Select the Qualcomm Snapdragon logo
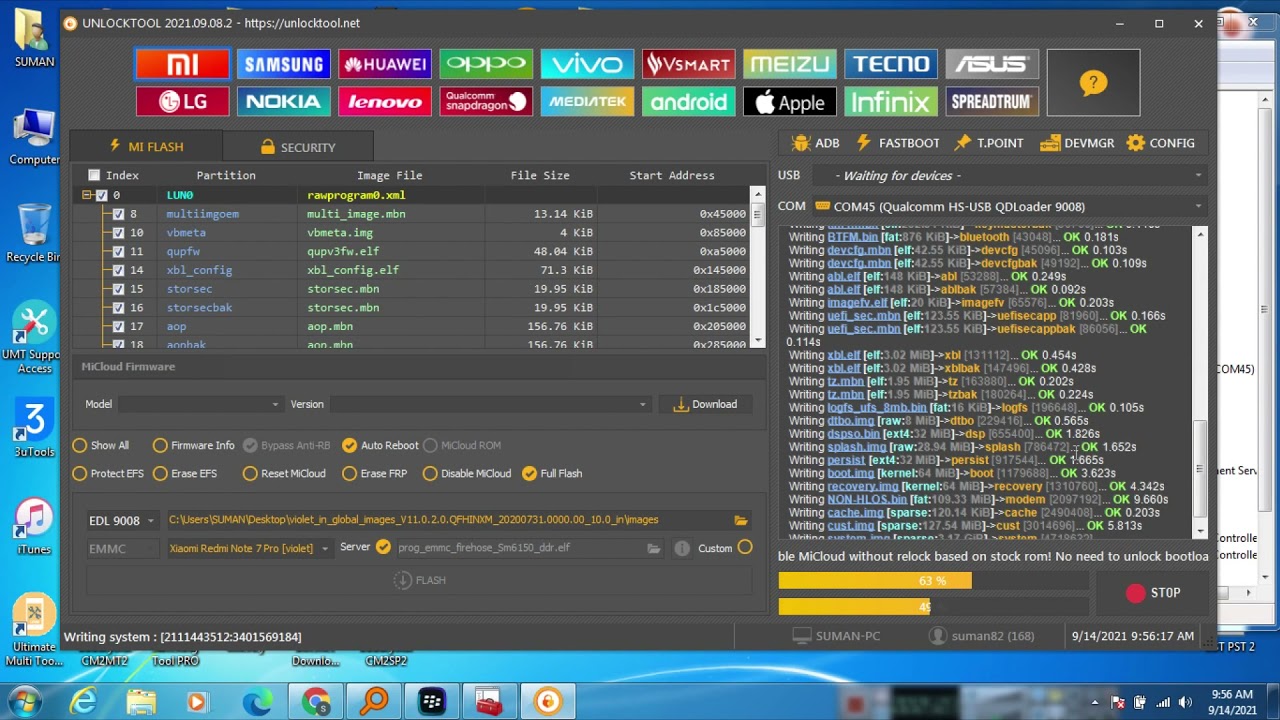This screenshot has width=1280, height=720. (x=486, y=102)
